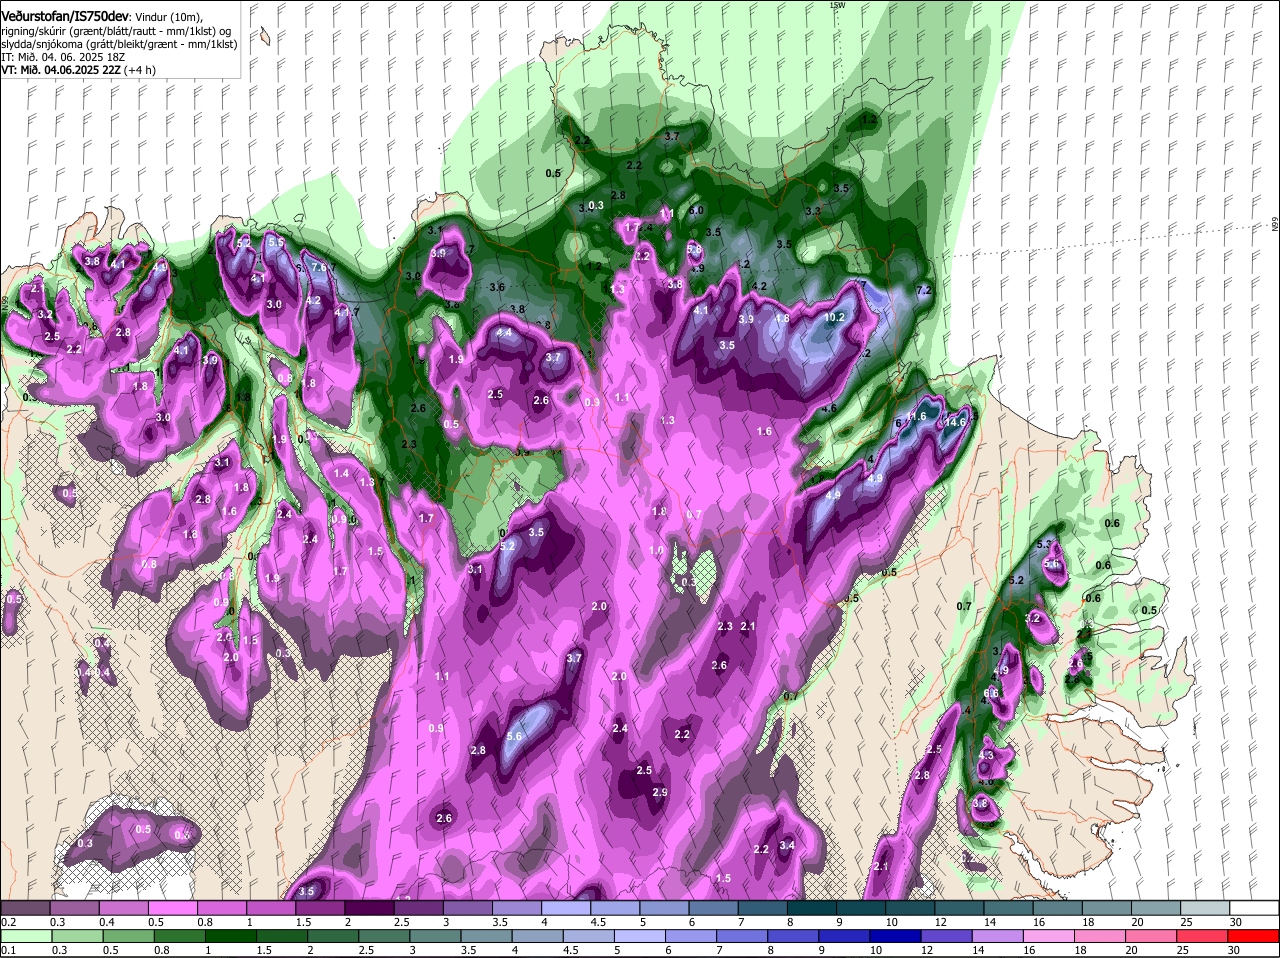Click the 5.3 precipitation value on the map
The height and width of the screenshot is (958, 1280).
click(x=1046, y=544)
